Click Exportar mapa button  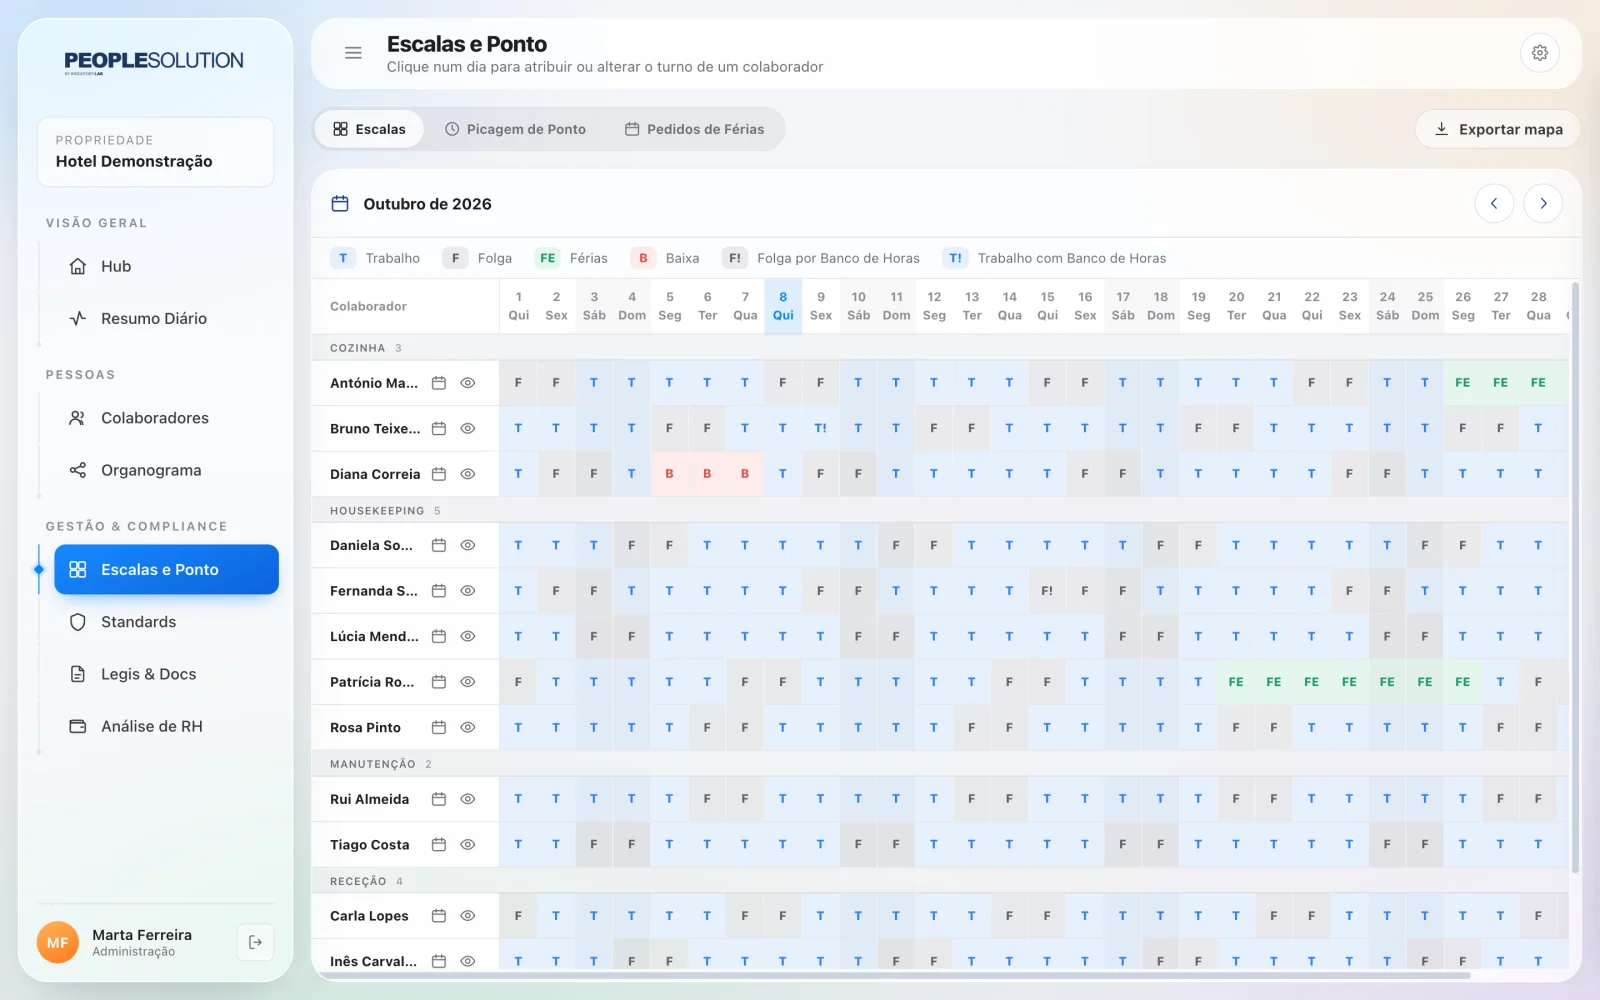click(1498, 129)
